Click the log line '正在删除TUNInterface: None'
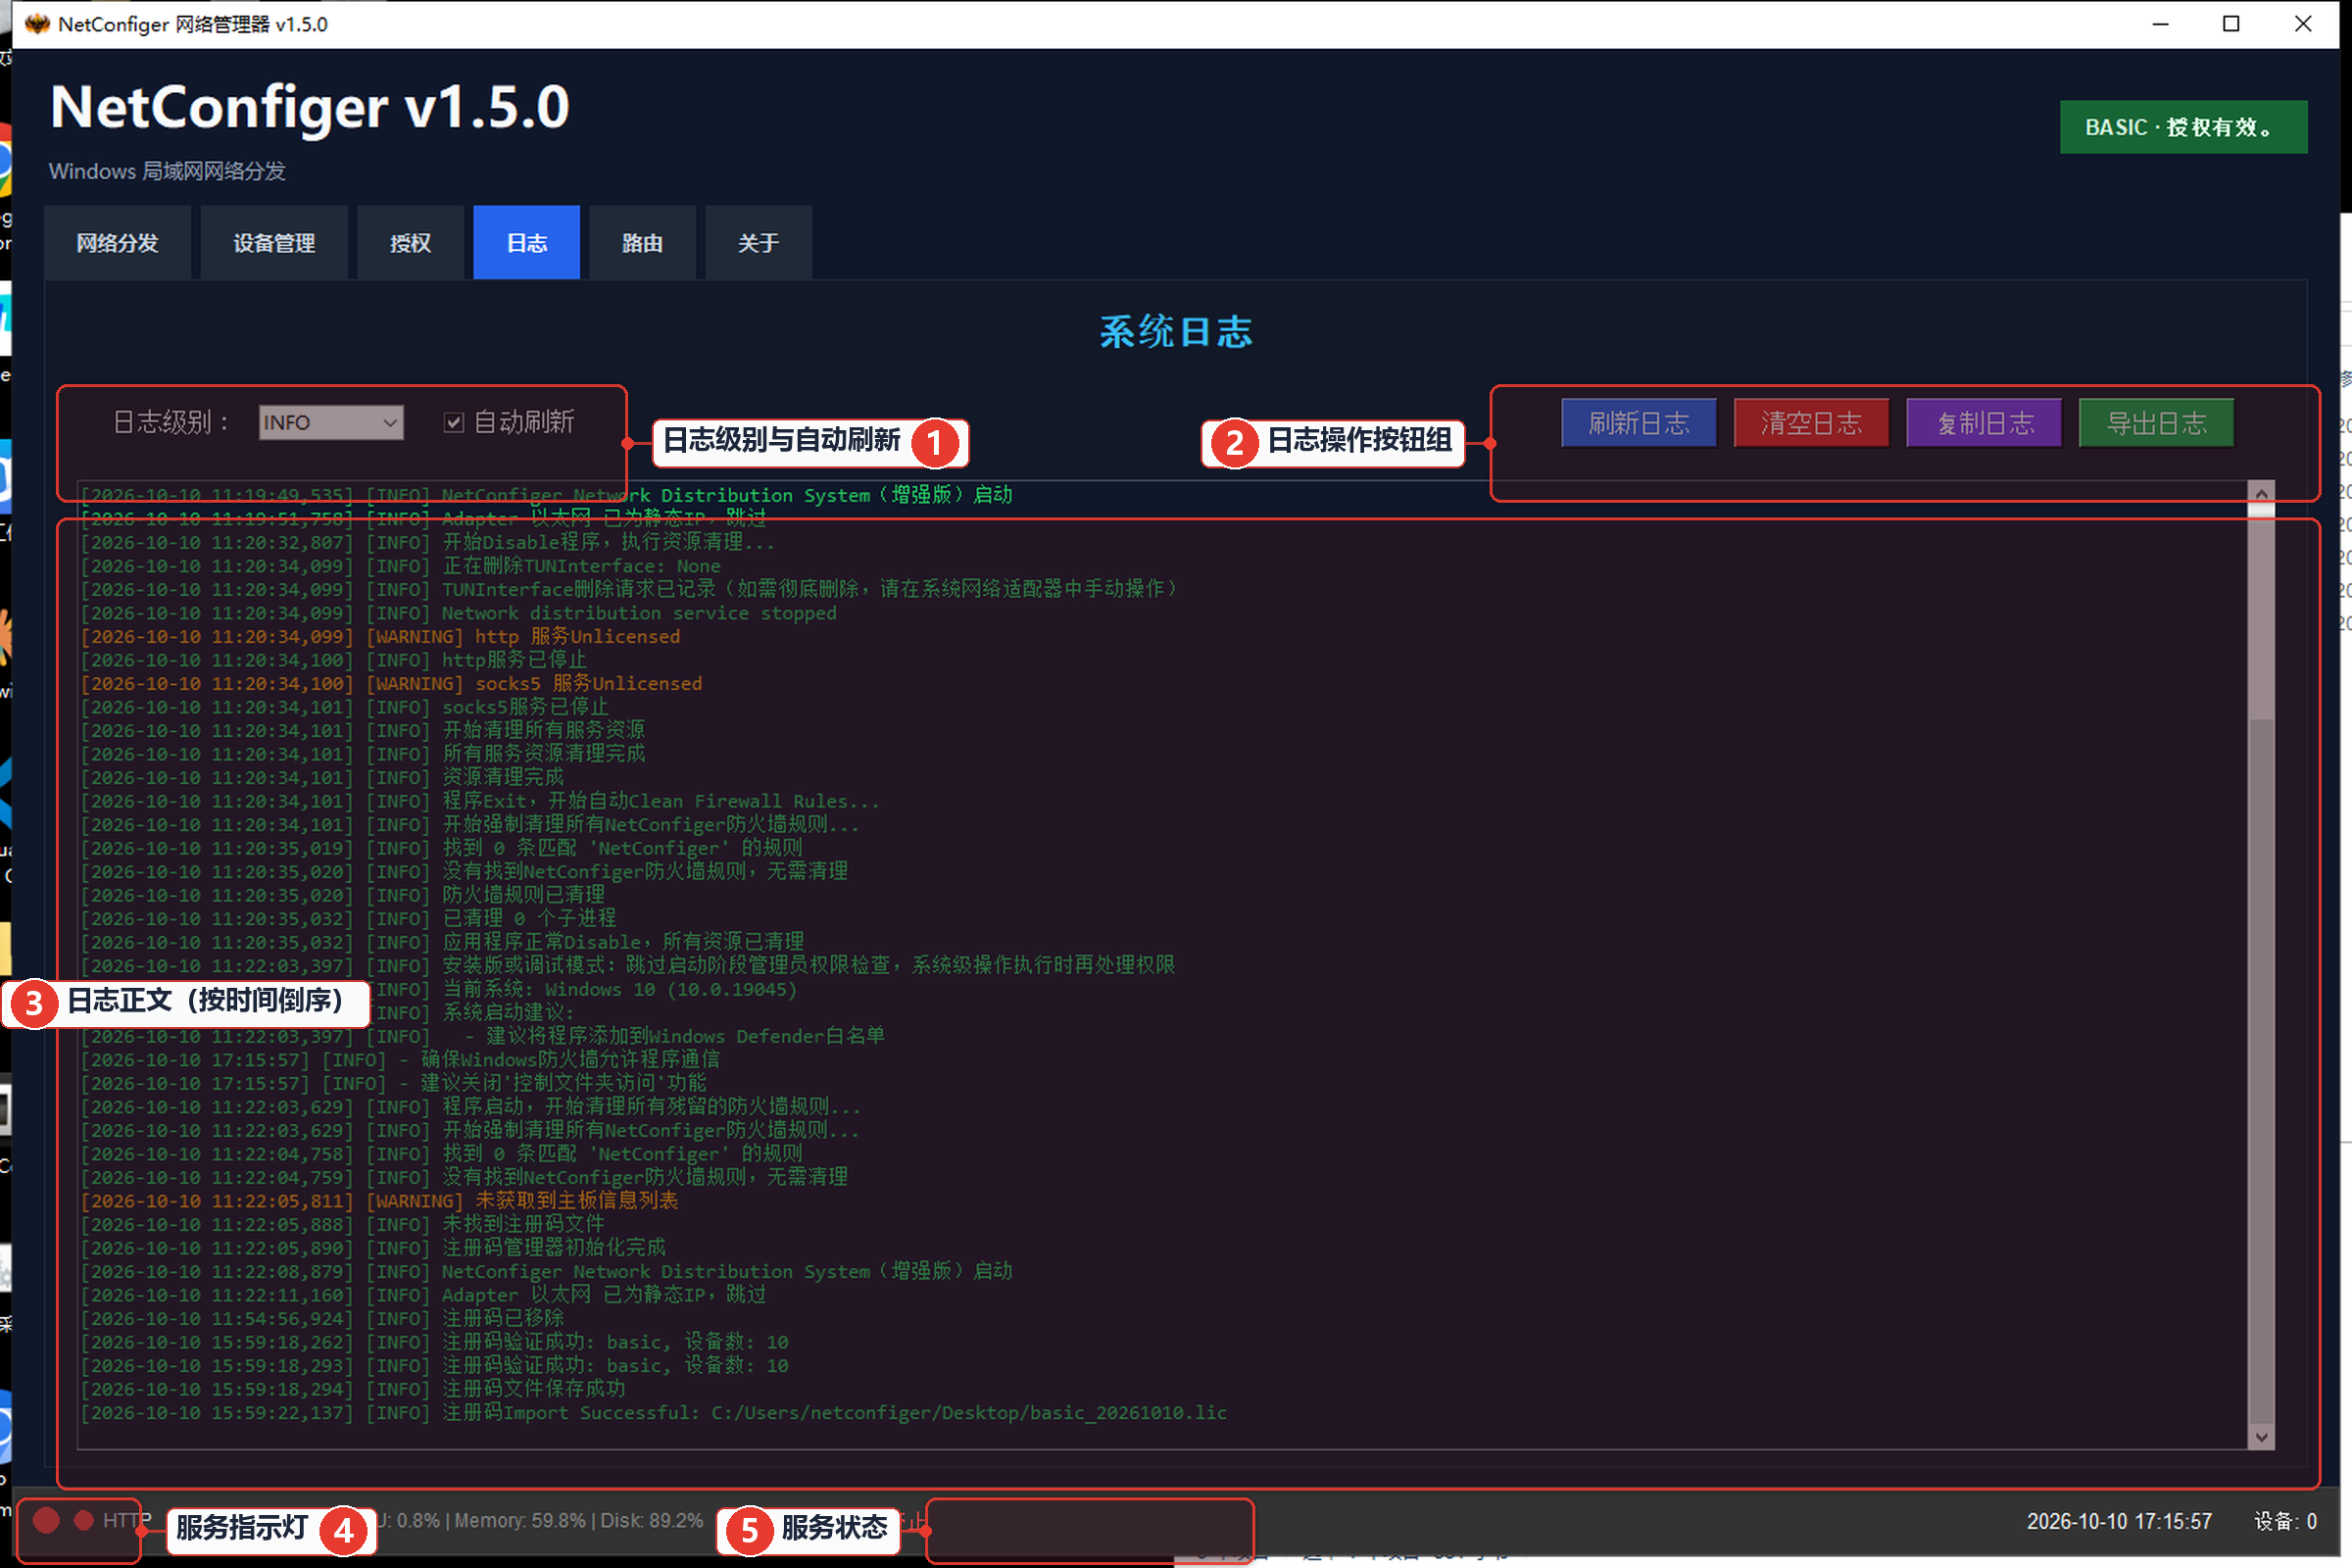 point(400,566)
